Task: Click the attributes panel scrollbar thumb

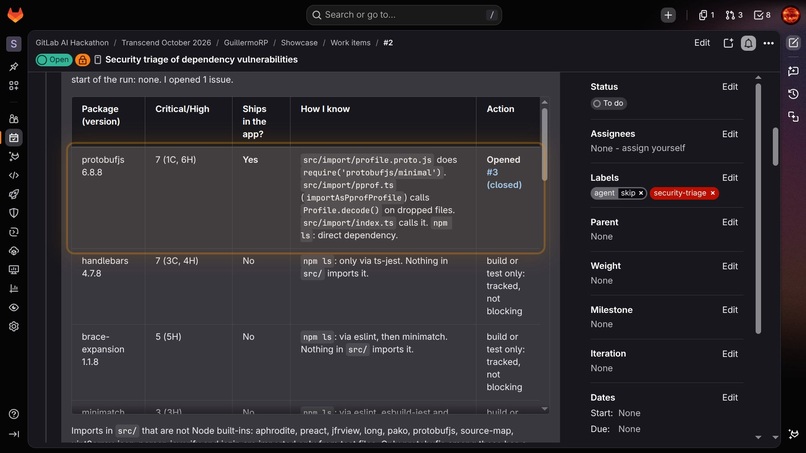Action: pos(758,208)
